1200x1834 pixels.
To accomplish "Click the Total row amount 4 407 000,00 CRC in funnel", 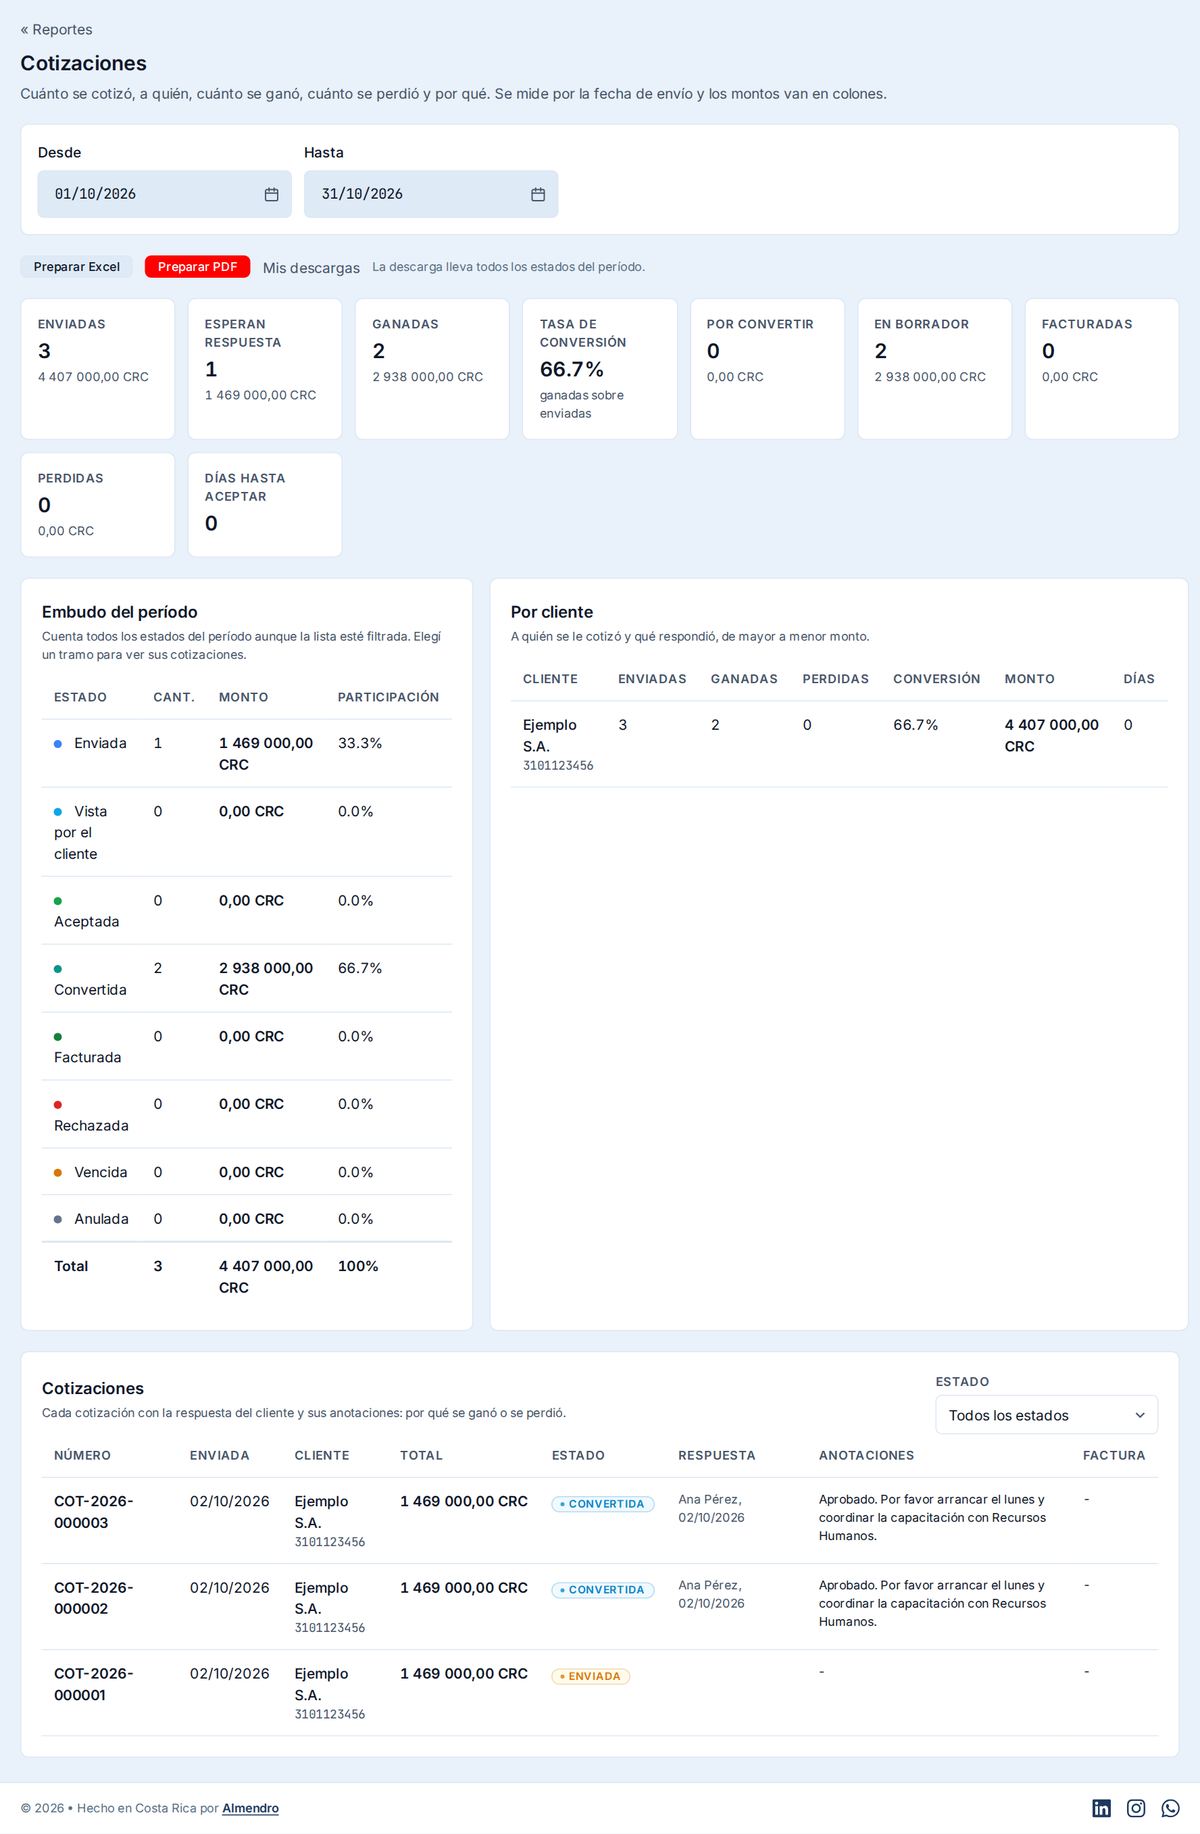I will pos(266,1277).
